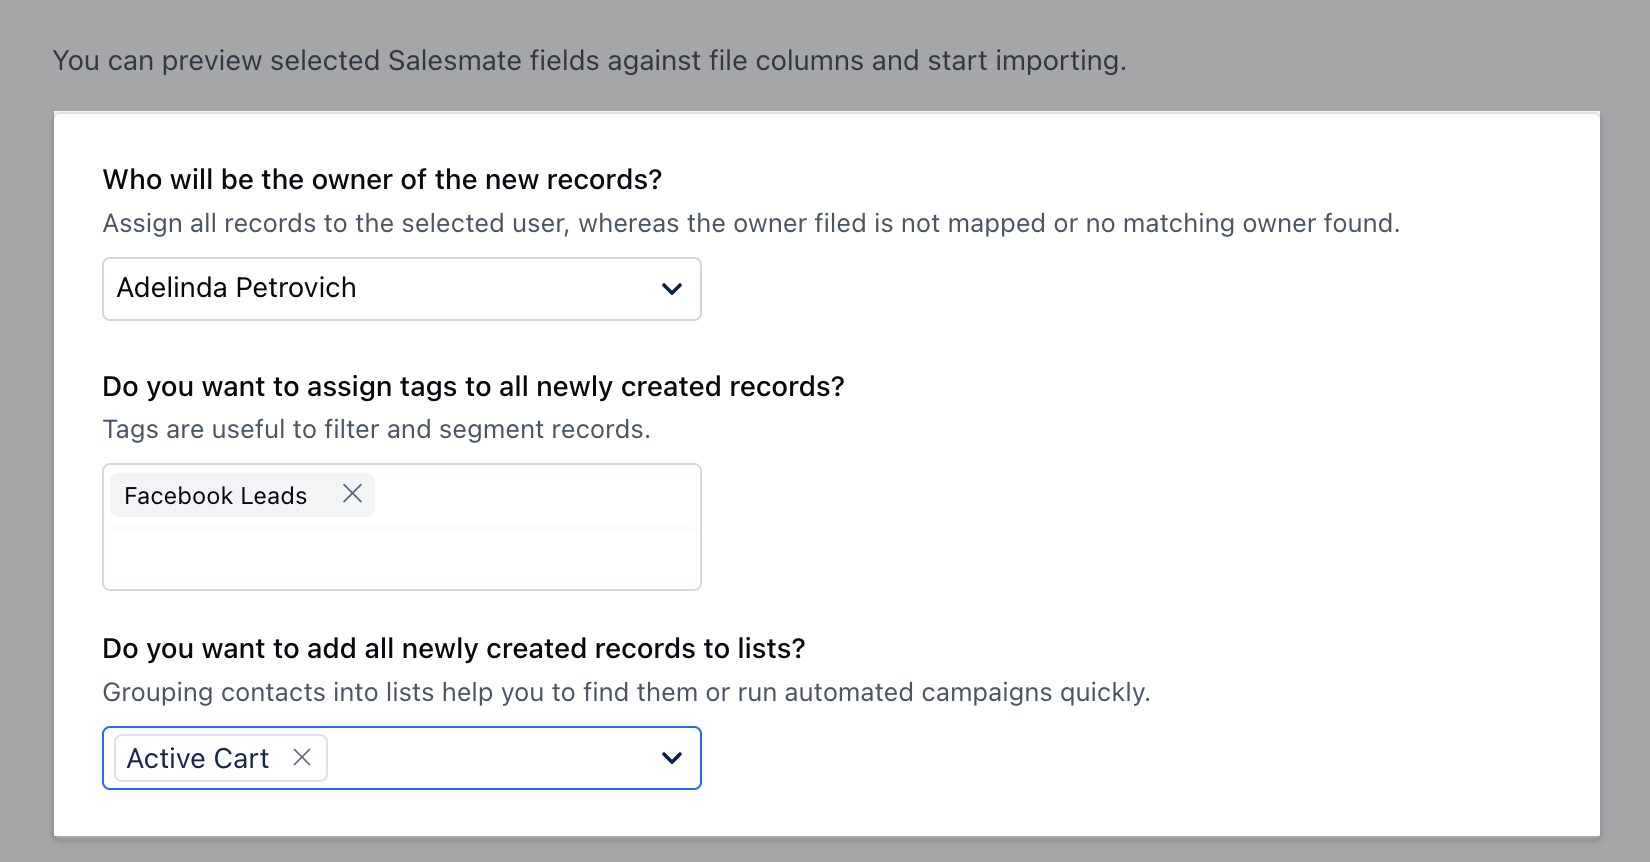Screen dimensions: 1650x862
Task: Click empty space inside the lists selector
Action: pyautogui.click(x=490, y=759)
